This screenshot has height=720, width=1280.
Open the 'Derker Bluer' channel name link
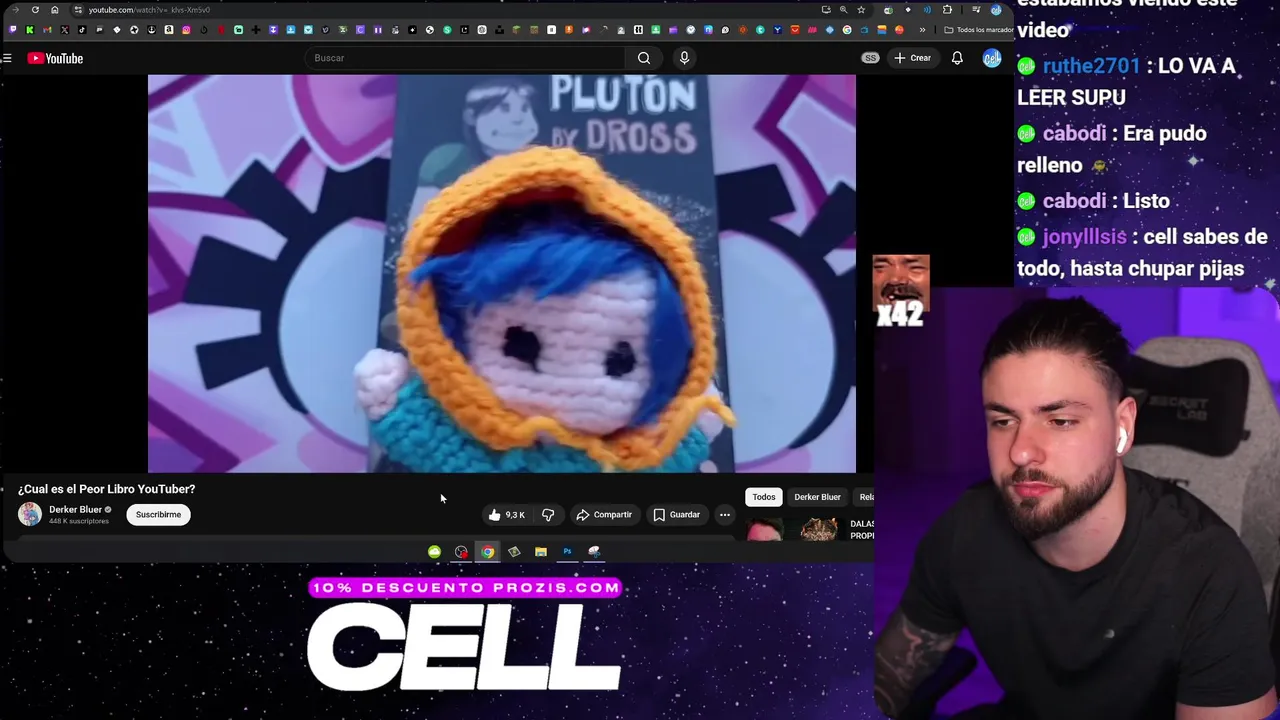point(75,509)
